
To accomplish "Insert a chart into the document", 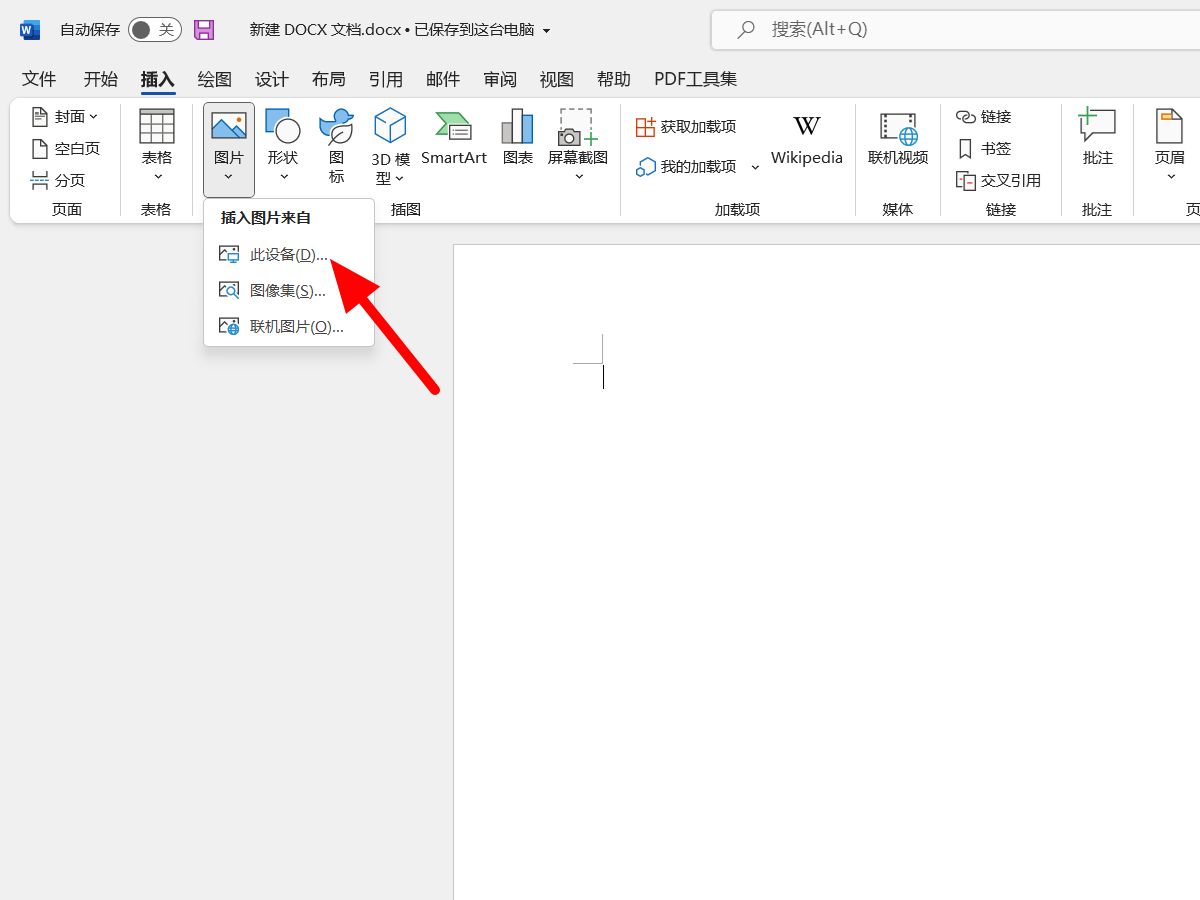I will (517, 140).
